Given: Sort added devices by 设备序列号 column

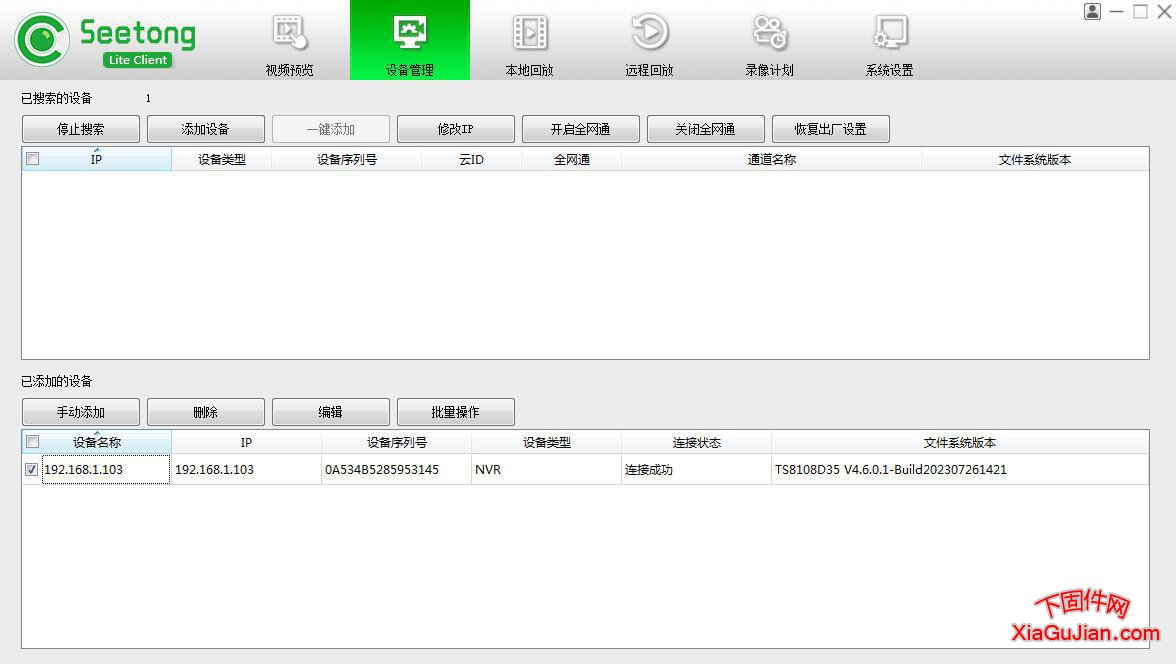Looking at the screenshot, I should pyautogui.click(x=396, y=442).
